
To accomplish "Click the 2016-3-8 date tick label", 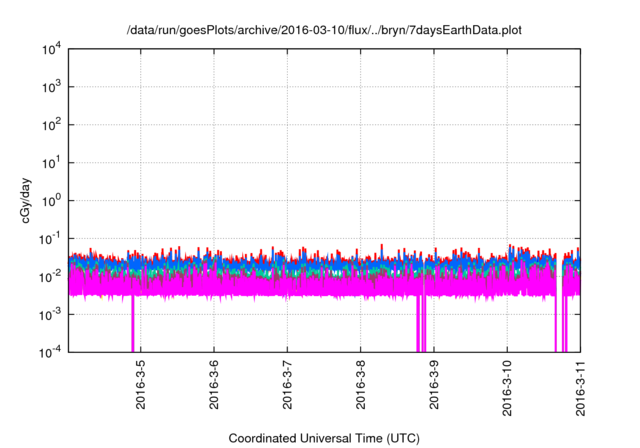I will 360,385.
